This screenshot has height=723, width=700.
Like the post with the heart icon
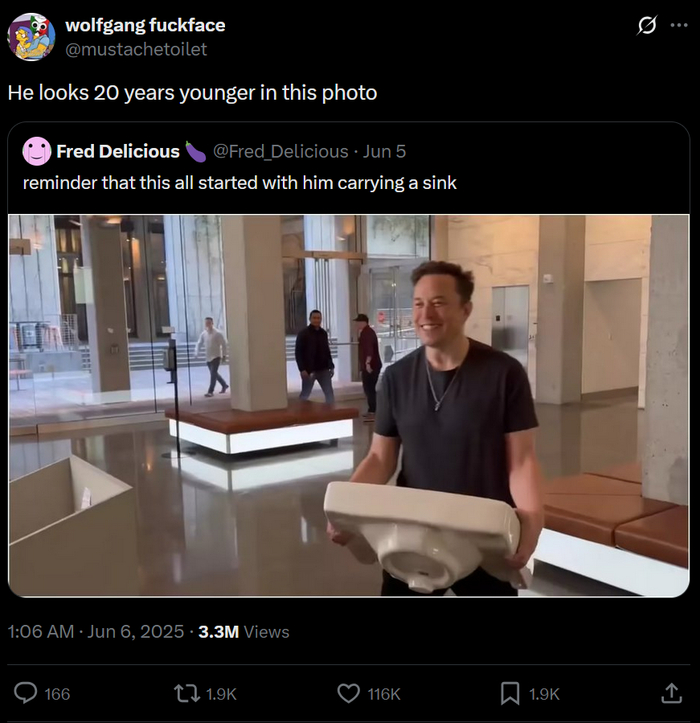click(348, 692)
